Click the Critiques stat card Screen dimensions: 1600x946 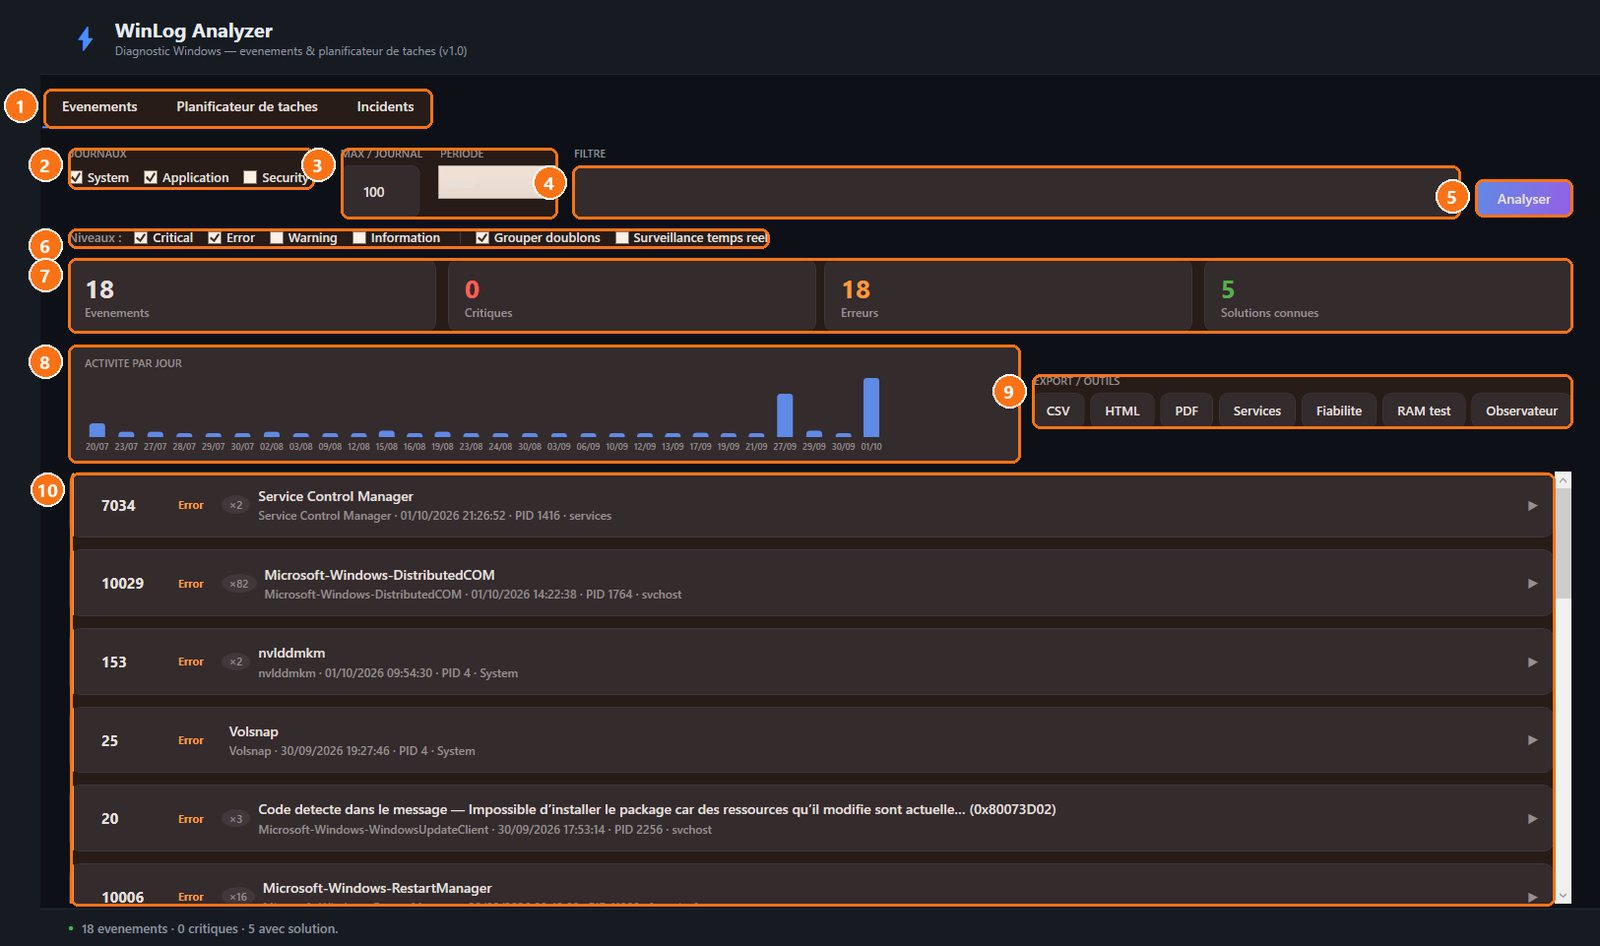click(632, 296)
